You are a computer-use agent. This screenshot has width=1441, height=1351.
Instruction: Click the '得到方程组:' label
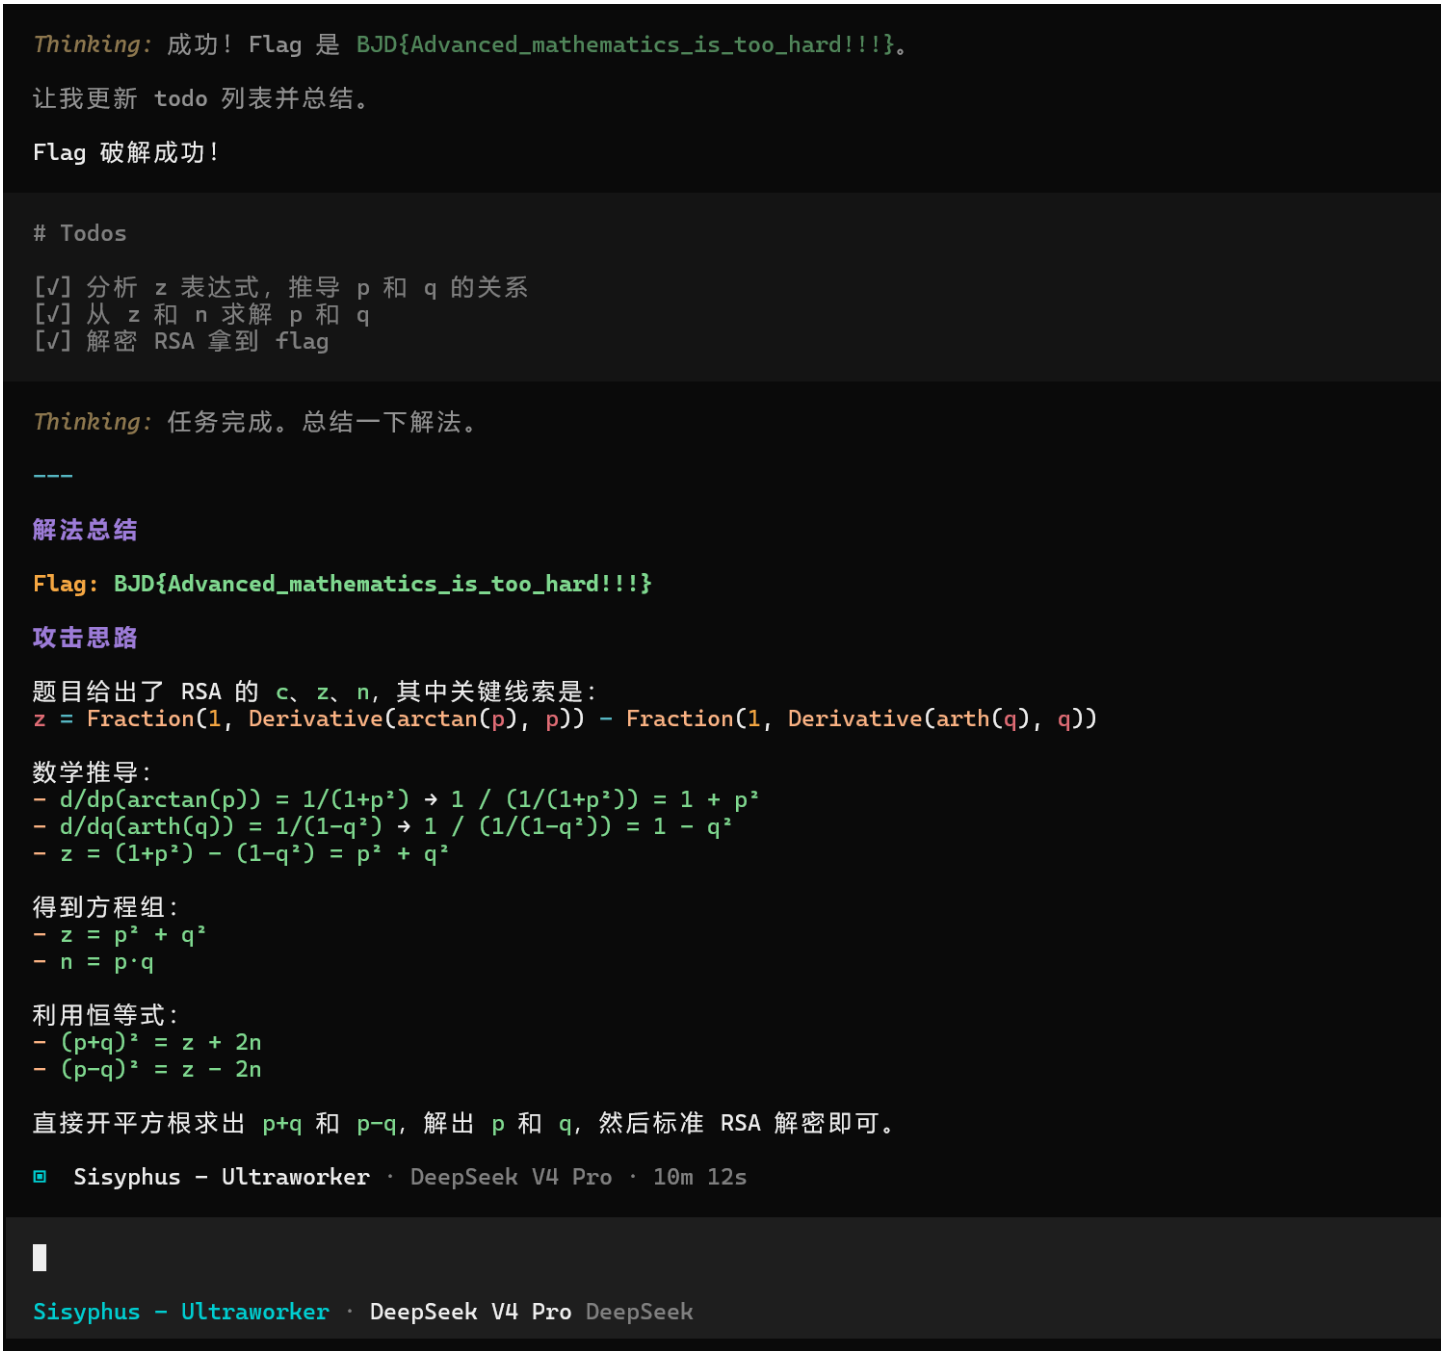point(105,908)
